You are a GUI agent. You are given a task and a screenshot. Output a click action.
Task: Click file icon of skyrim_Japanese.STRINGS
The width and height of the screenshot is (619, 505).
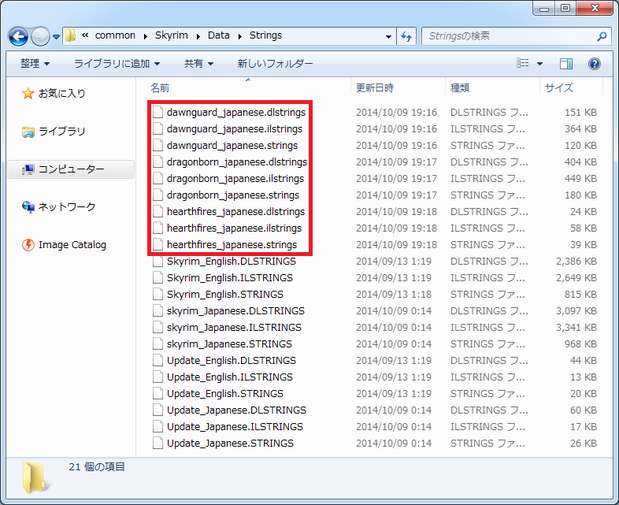[x=158, y=344]
